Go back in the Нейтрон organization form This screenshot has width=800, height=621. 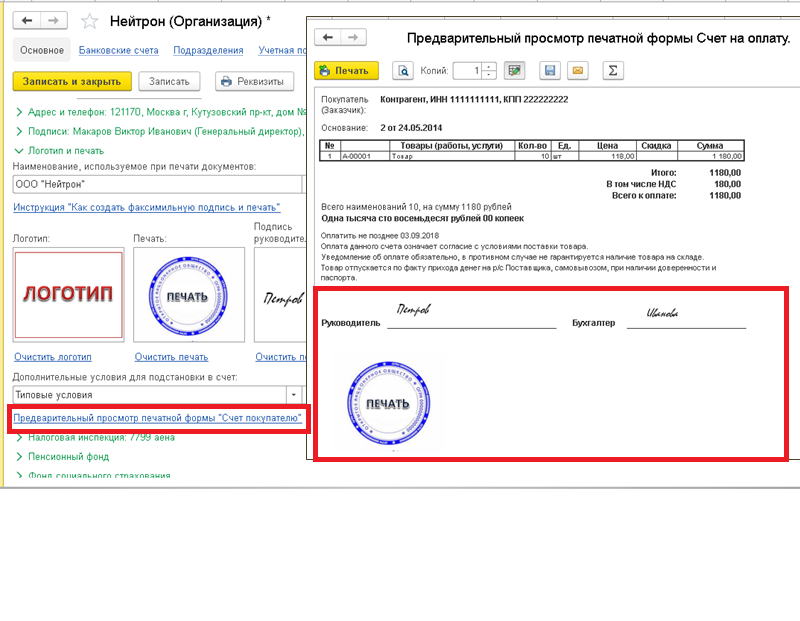pyautogui.click(x=27, y=20)
